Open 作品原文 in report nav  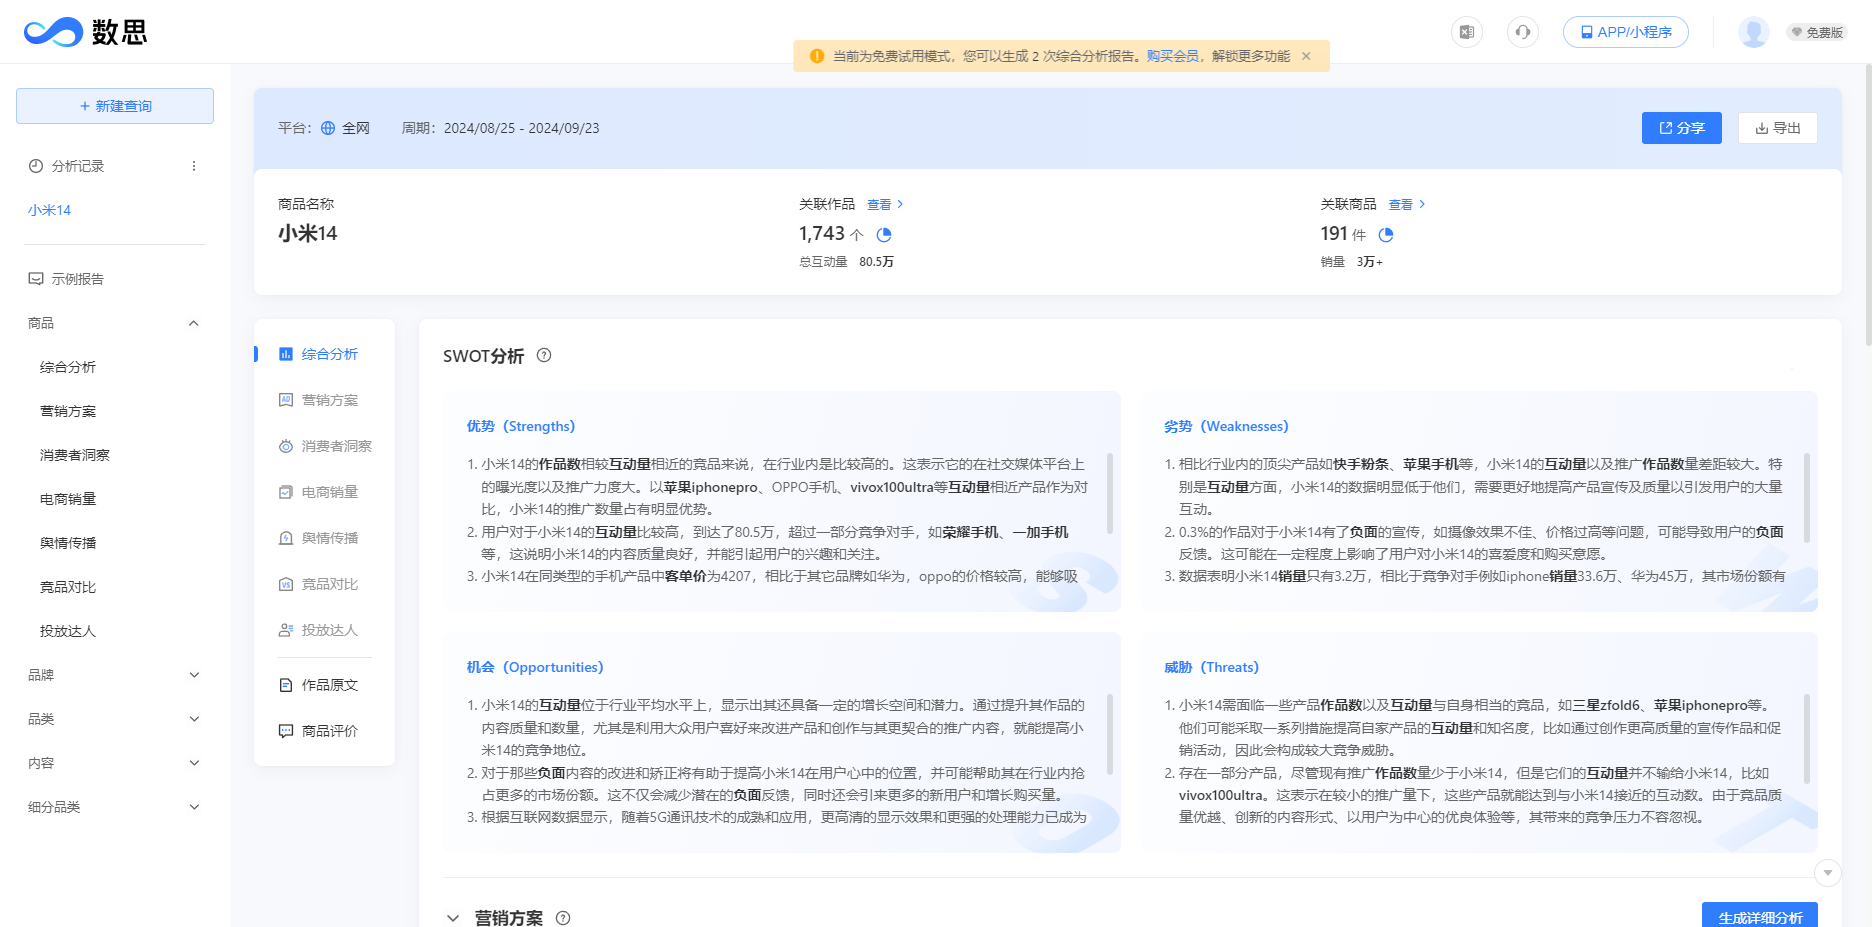pos(318,685)
